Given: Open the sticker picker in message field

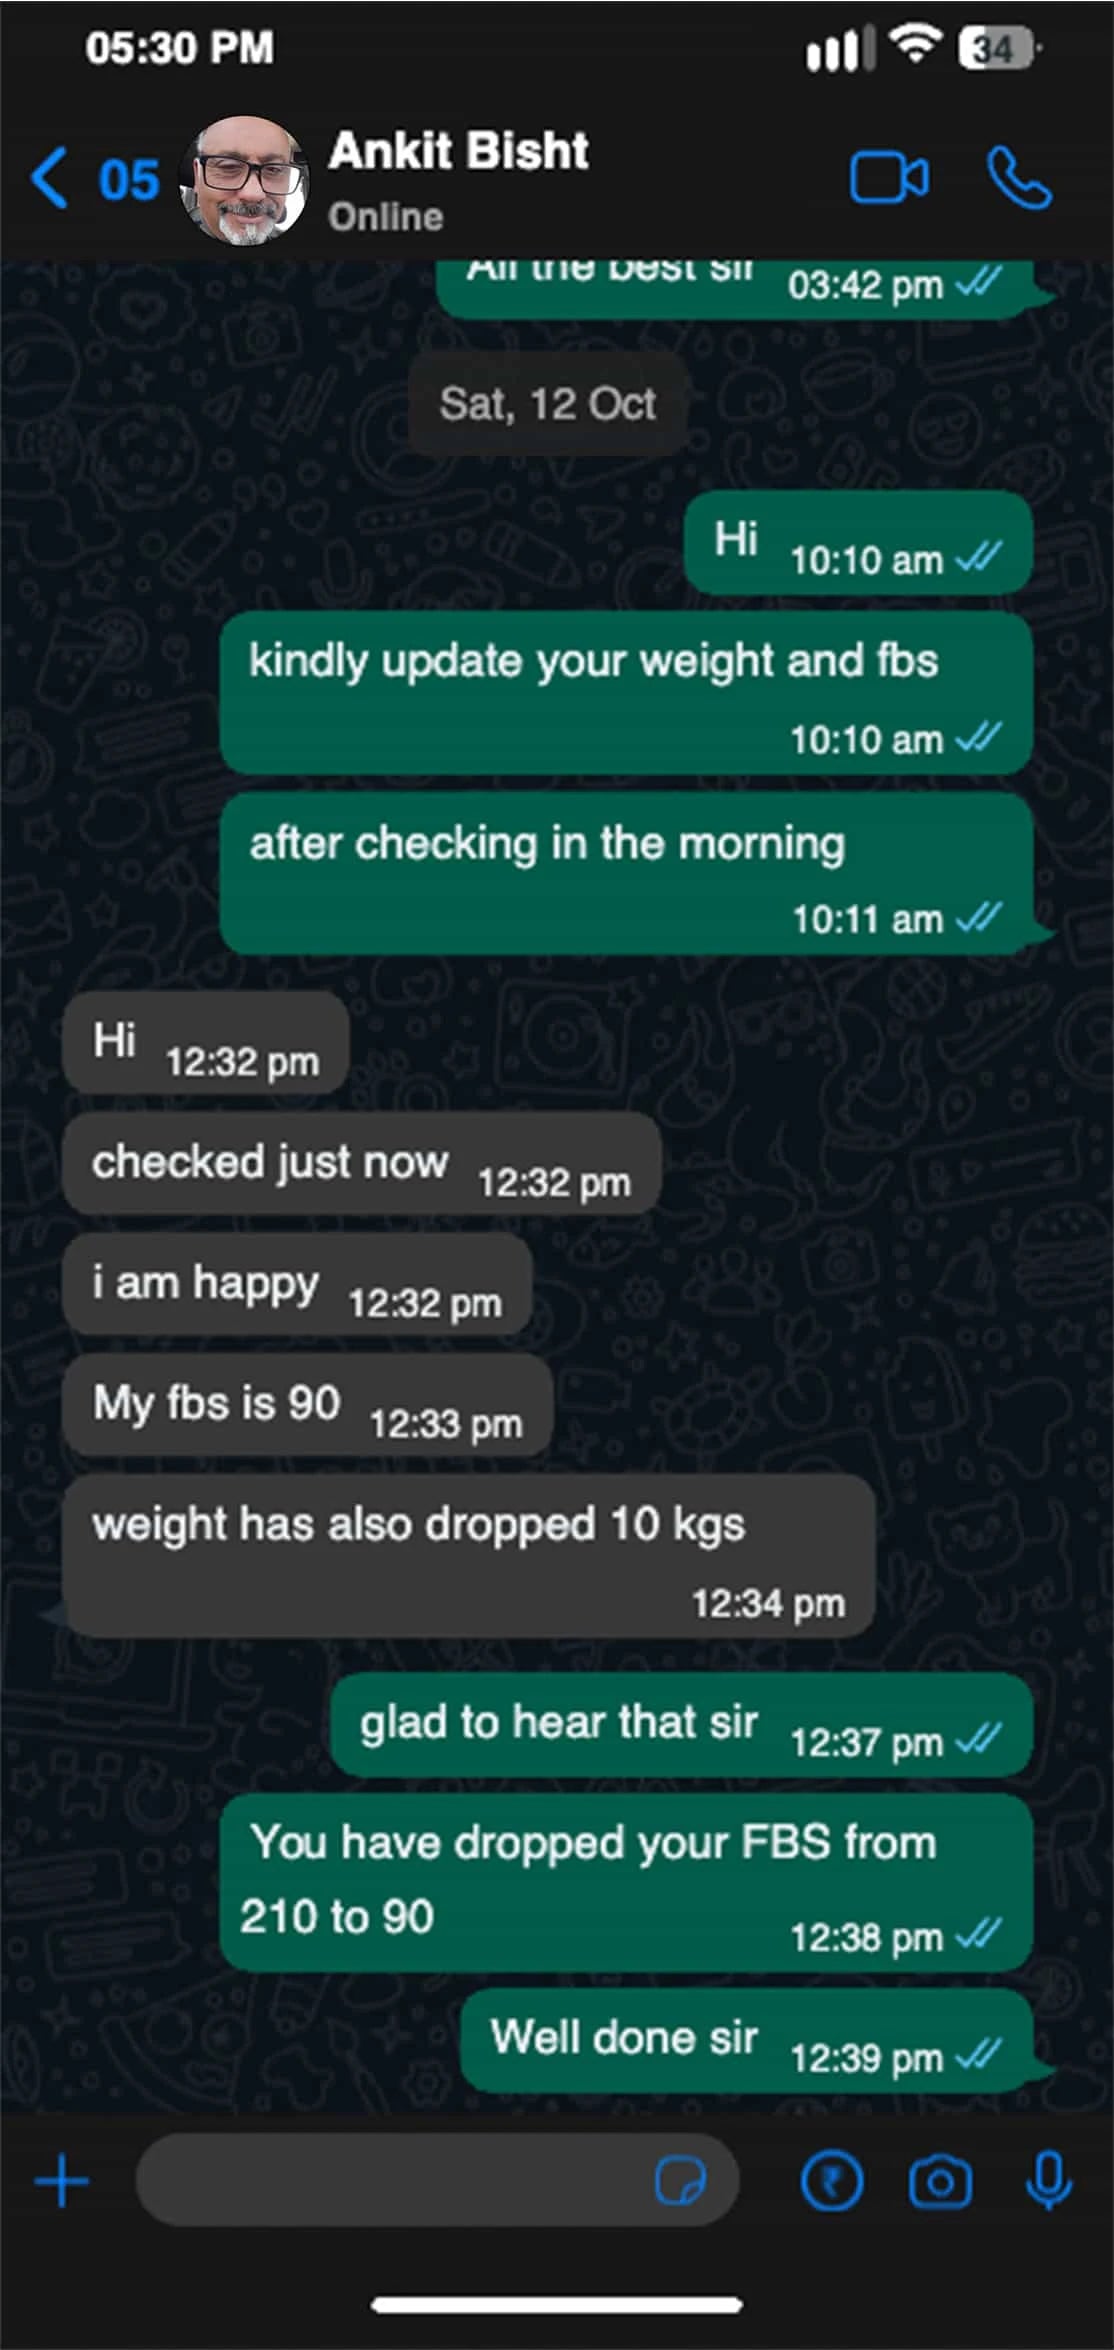Looking at the screenshot, I should 680,2181.
